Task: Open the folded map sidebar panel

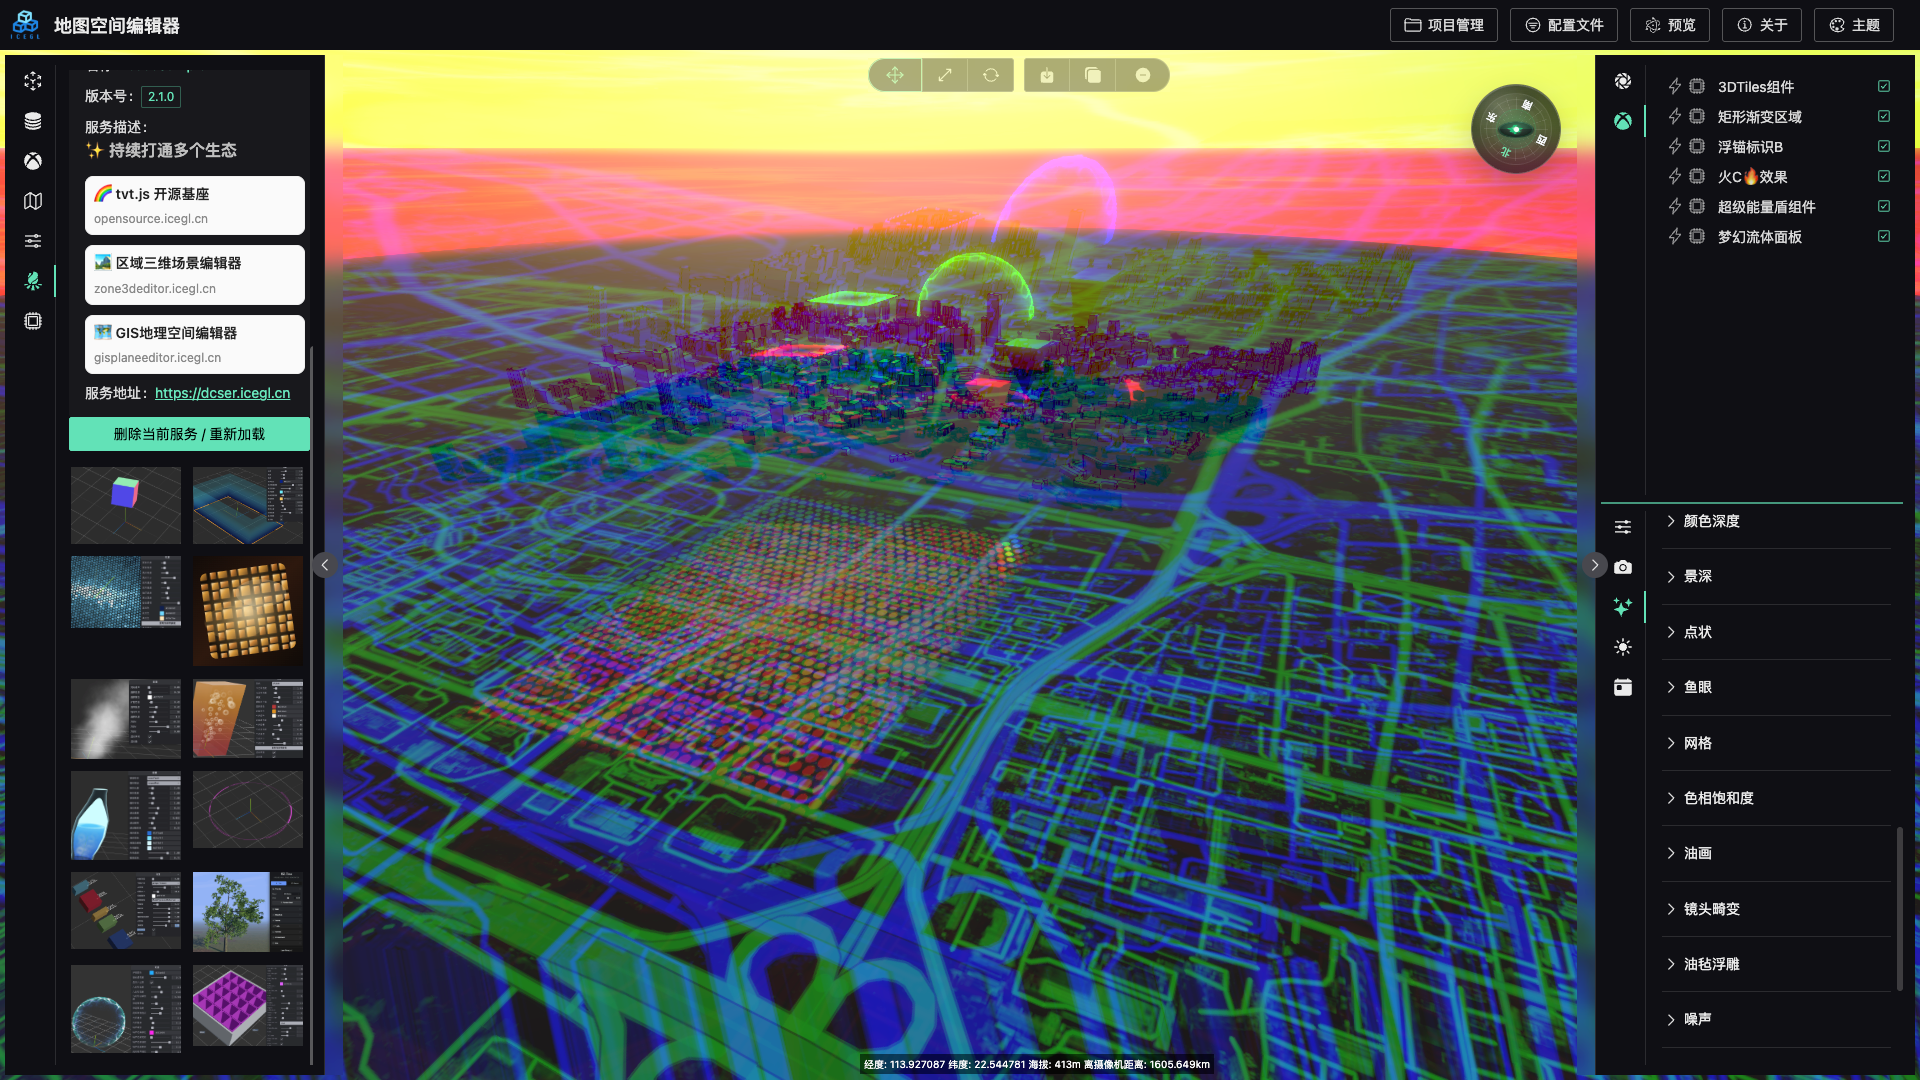Action: 33,201
